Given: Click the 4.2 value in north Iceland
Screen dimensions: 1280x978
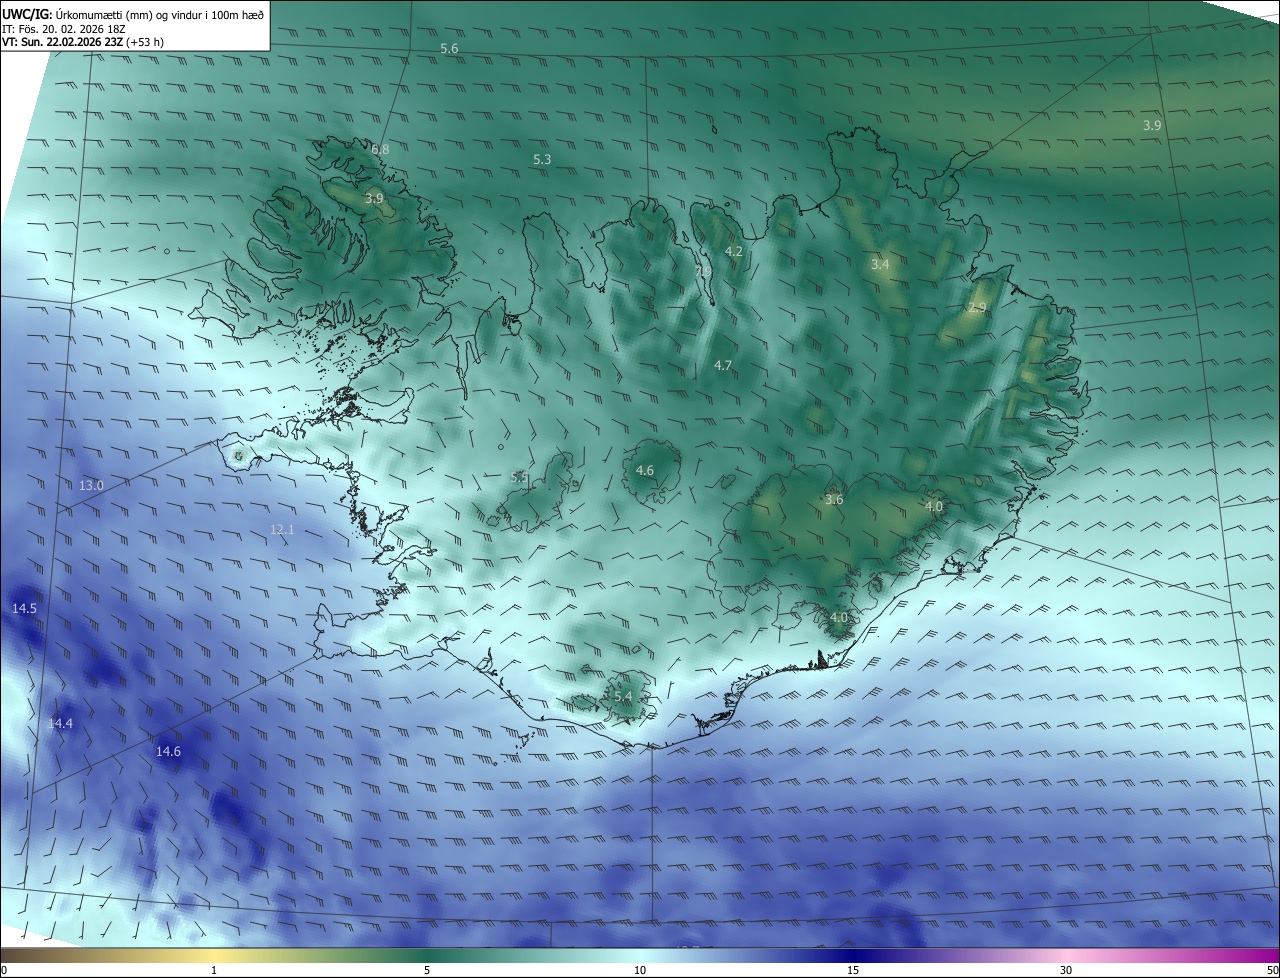Looking at the screenshot, I should pos(734,251).
